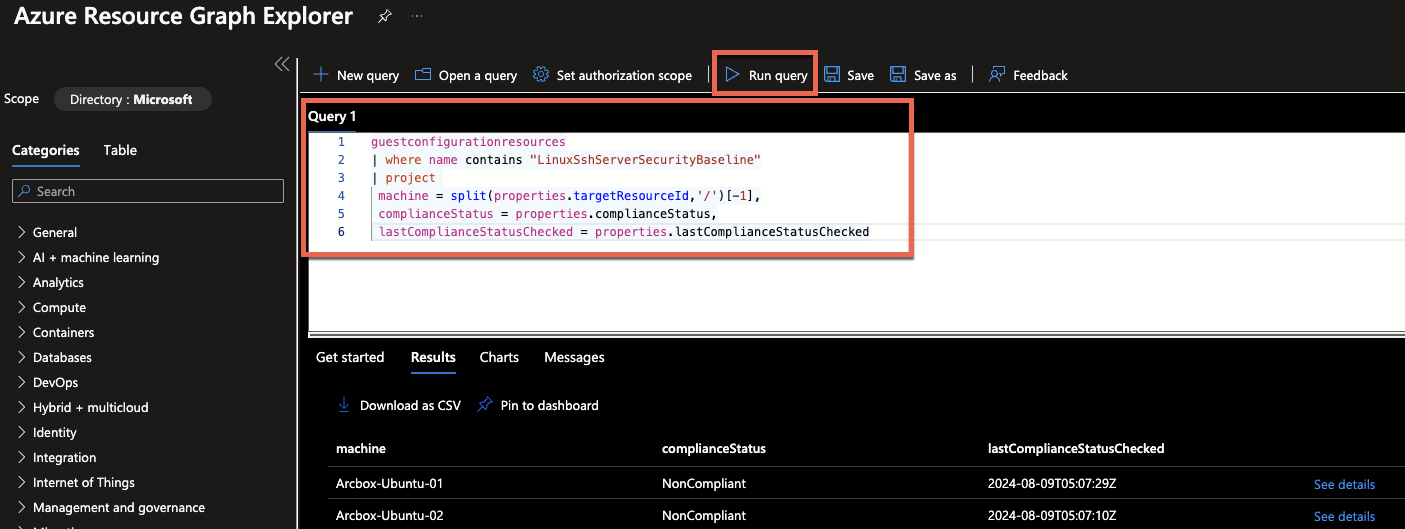Screen dimensions: 1405x529
Task: Click the Set authorization scope gear icon
Action: [541, 75]
